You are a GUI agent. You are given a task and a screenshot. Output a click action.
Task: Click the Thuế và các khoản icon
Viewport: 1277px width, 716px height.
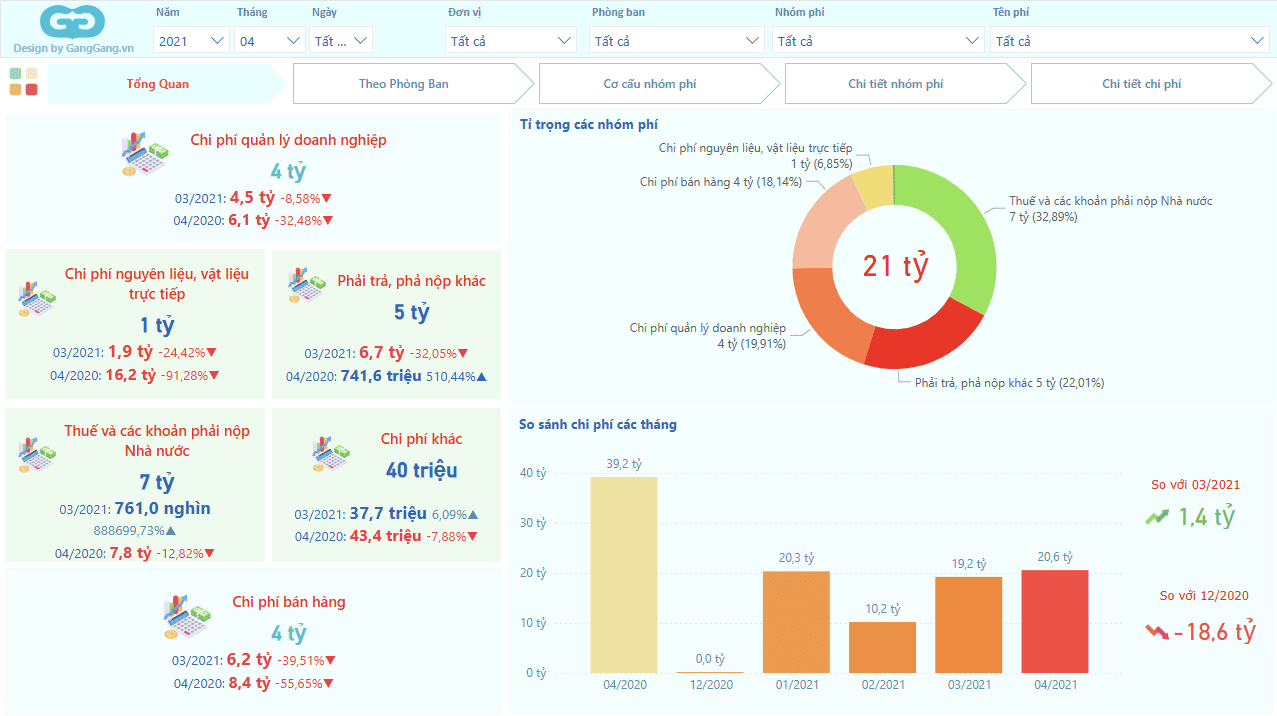tap(38, 453)
